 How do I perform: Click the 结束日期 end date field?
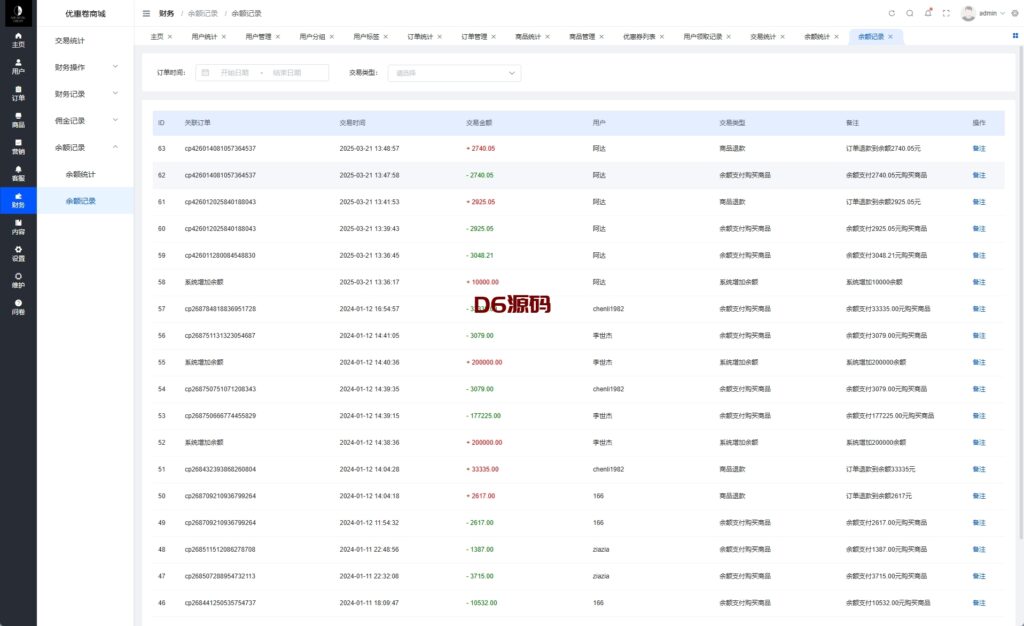(x=287, y=72)
